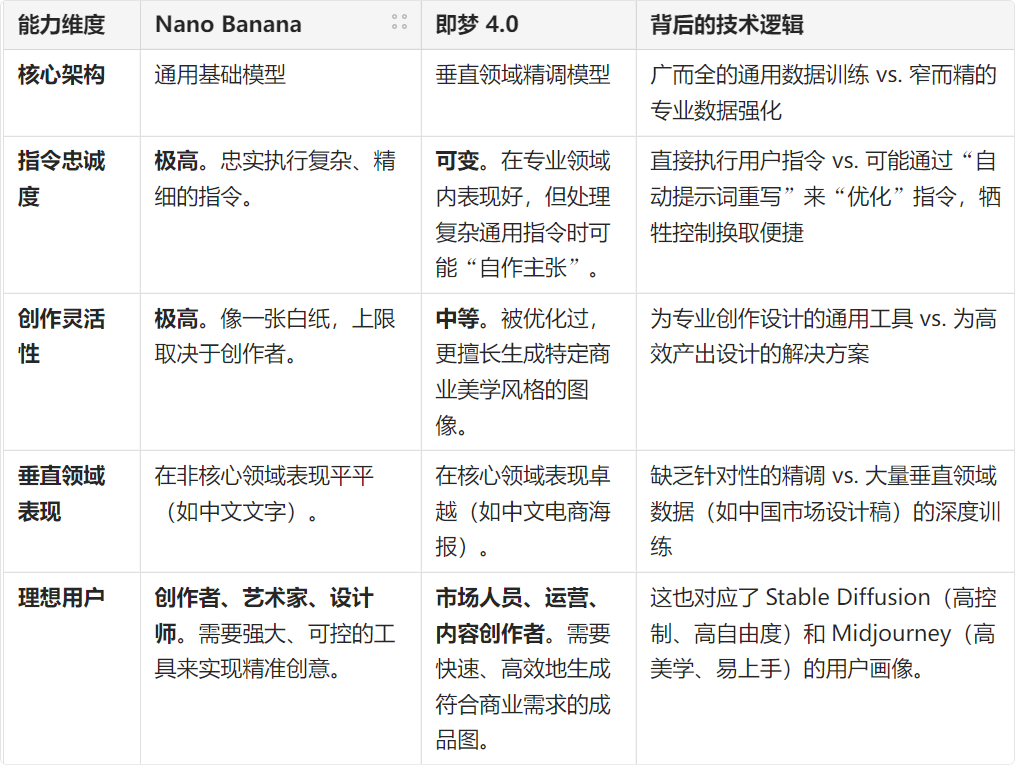Click the drag handle dots in Nano Banana header

(399, 23)
